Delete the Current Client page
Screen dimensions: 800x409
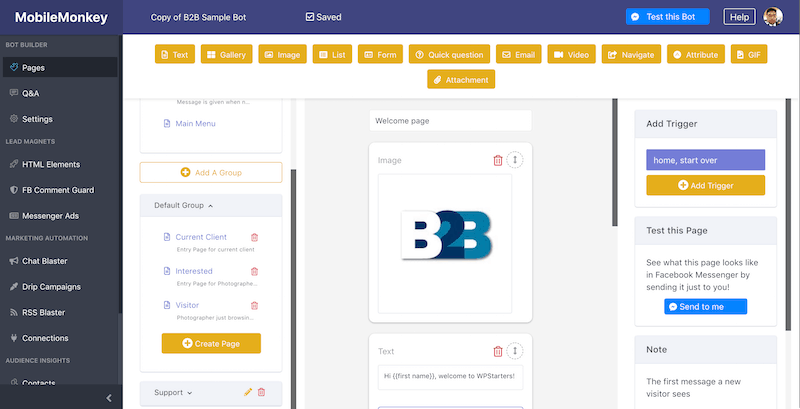(254, 237)
